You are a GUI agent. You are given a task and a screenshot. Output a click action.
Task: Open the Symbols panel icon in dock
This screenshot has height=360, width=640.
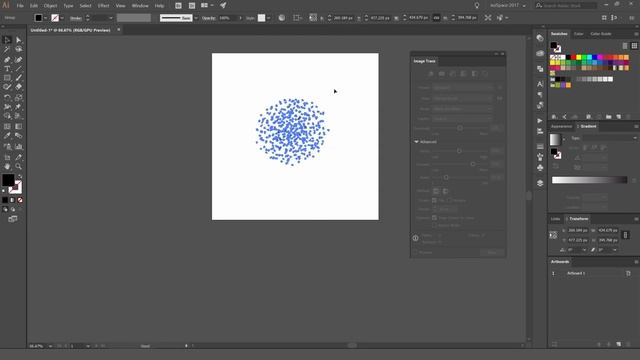540,167
